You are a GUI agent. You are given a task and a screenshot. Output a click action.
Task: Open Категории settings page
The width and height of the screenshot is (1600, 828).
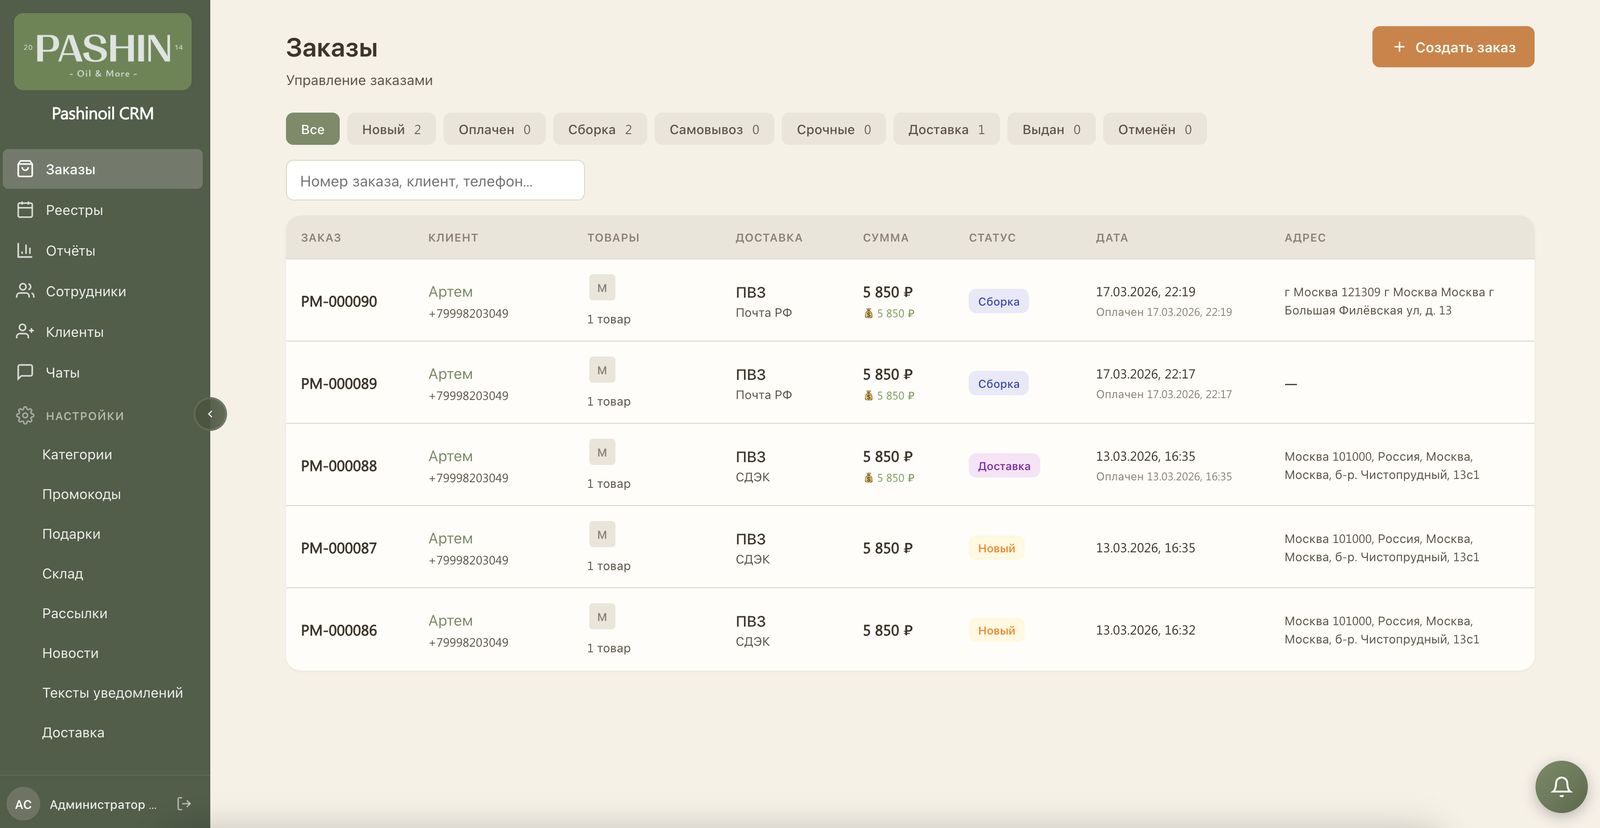pyautogui.click(x=77, y=454)
